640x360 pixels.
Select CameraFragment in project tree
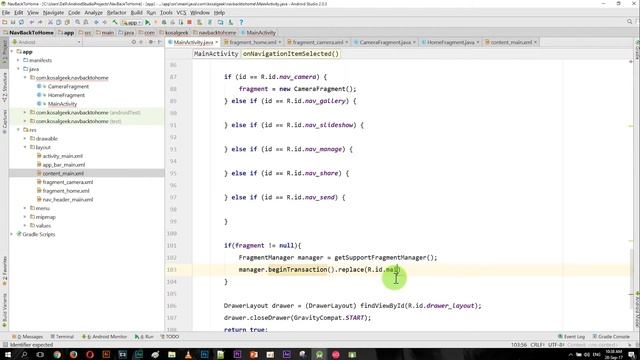68,87
